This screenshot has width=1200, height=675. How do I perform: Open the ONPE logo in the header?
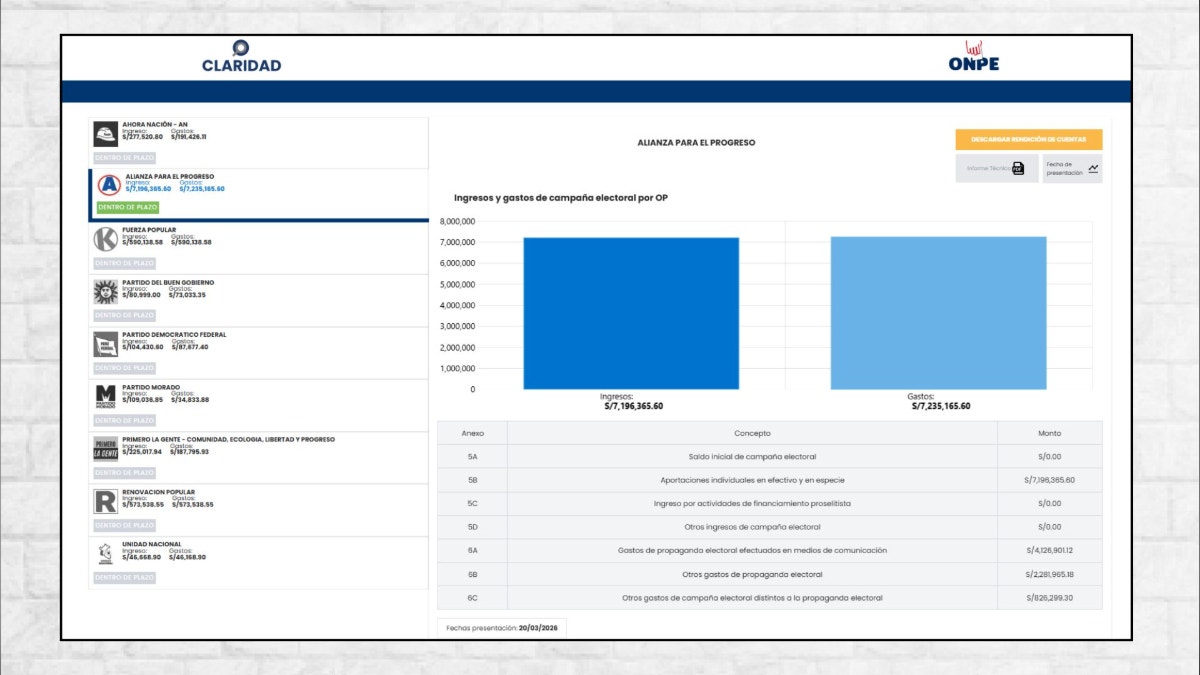coord(974,57)
